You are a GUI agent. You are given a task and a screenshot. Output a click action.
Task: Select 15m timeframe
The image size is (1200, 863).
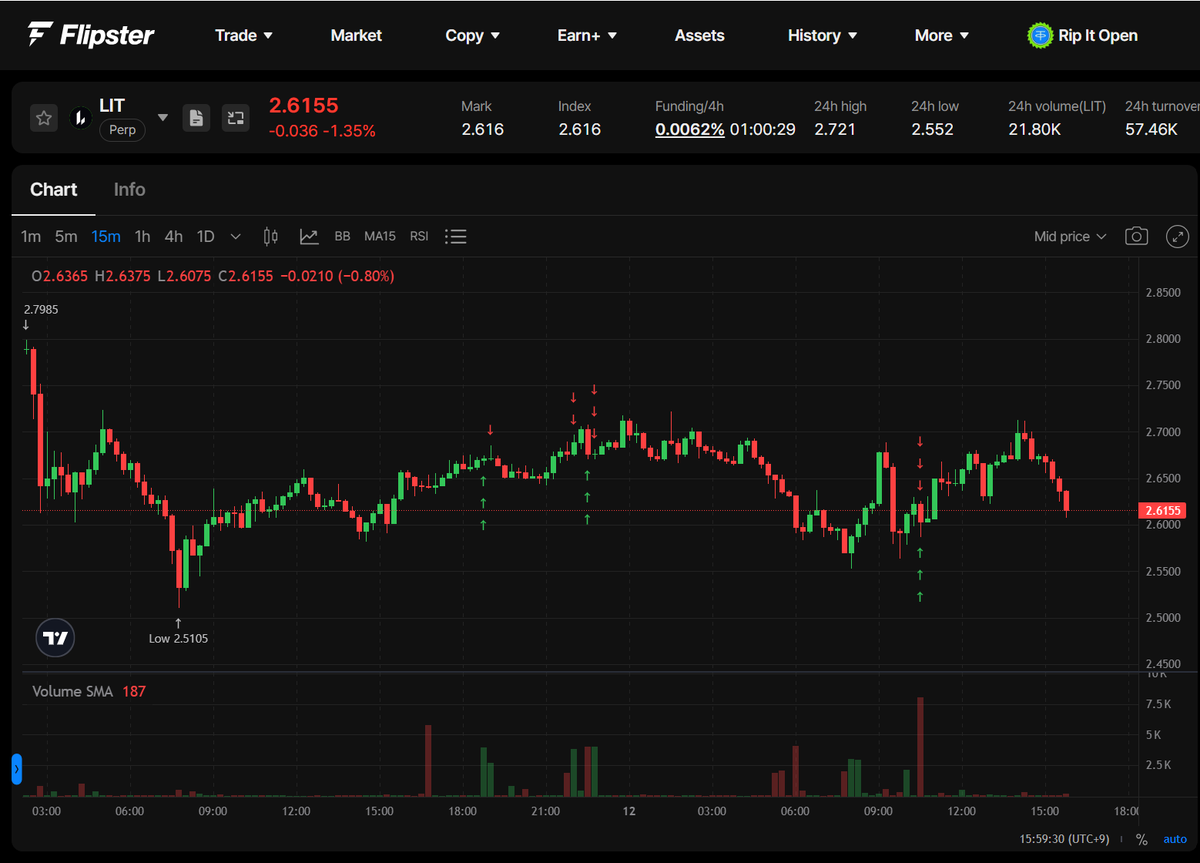click(106, 237)
